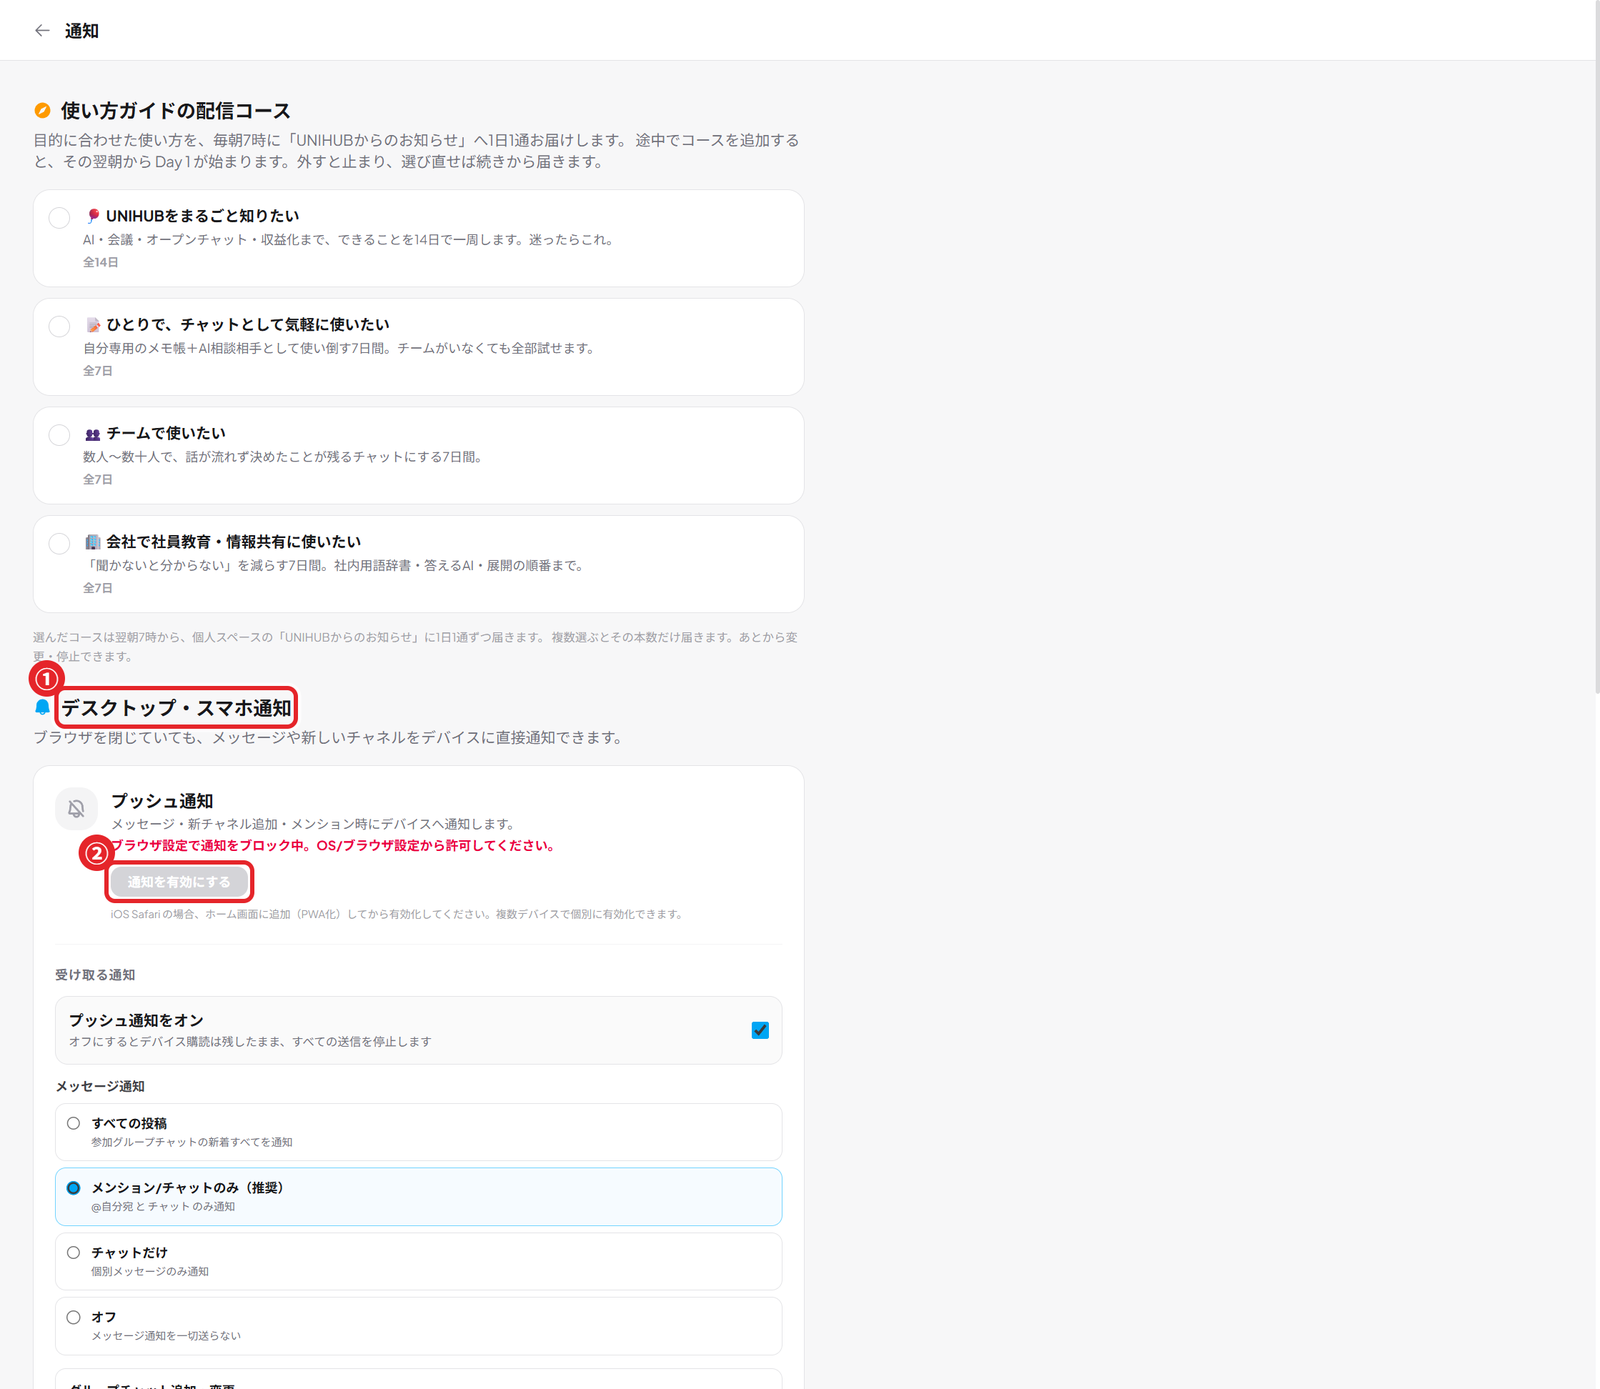Click the 通知を有効にする button
Image resolution: width=1600 pixels, height=1389 pixels.
pos(179,882)
